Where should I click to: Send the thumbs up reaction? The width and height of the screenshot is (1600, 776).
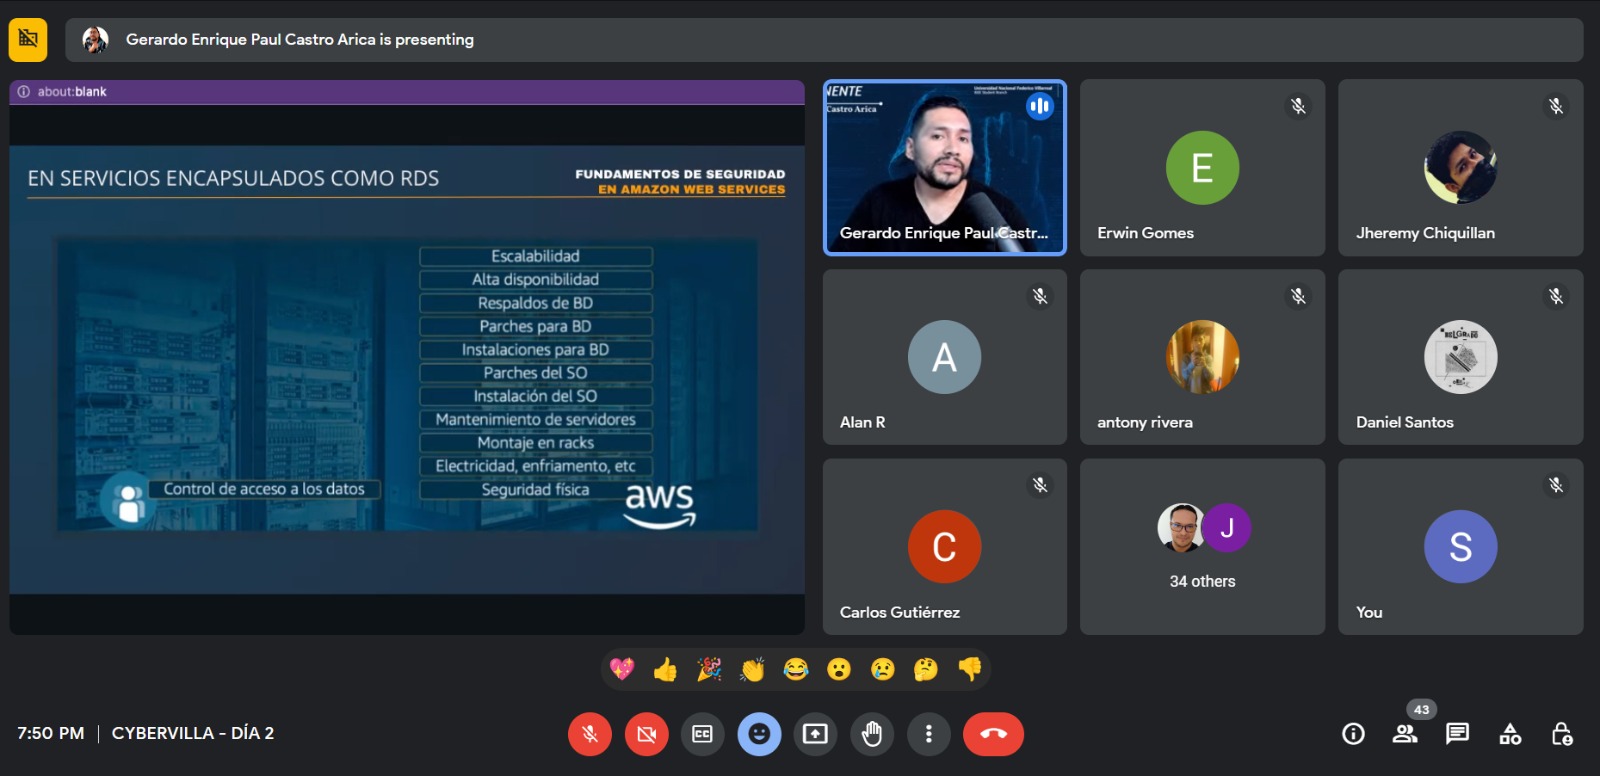(x=665, y=669)
